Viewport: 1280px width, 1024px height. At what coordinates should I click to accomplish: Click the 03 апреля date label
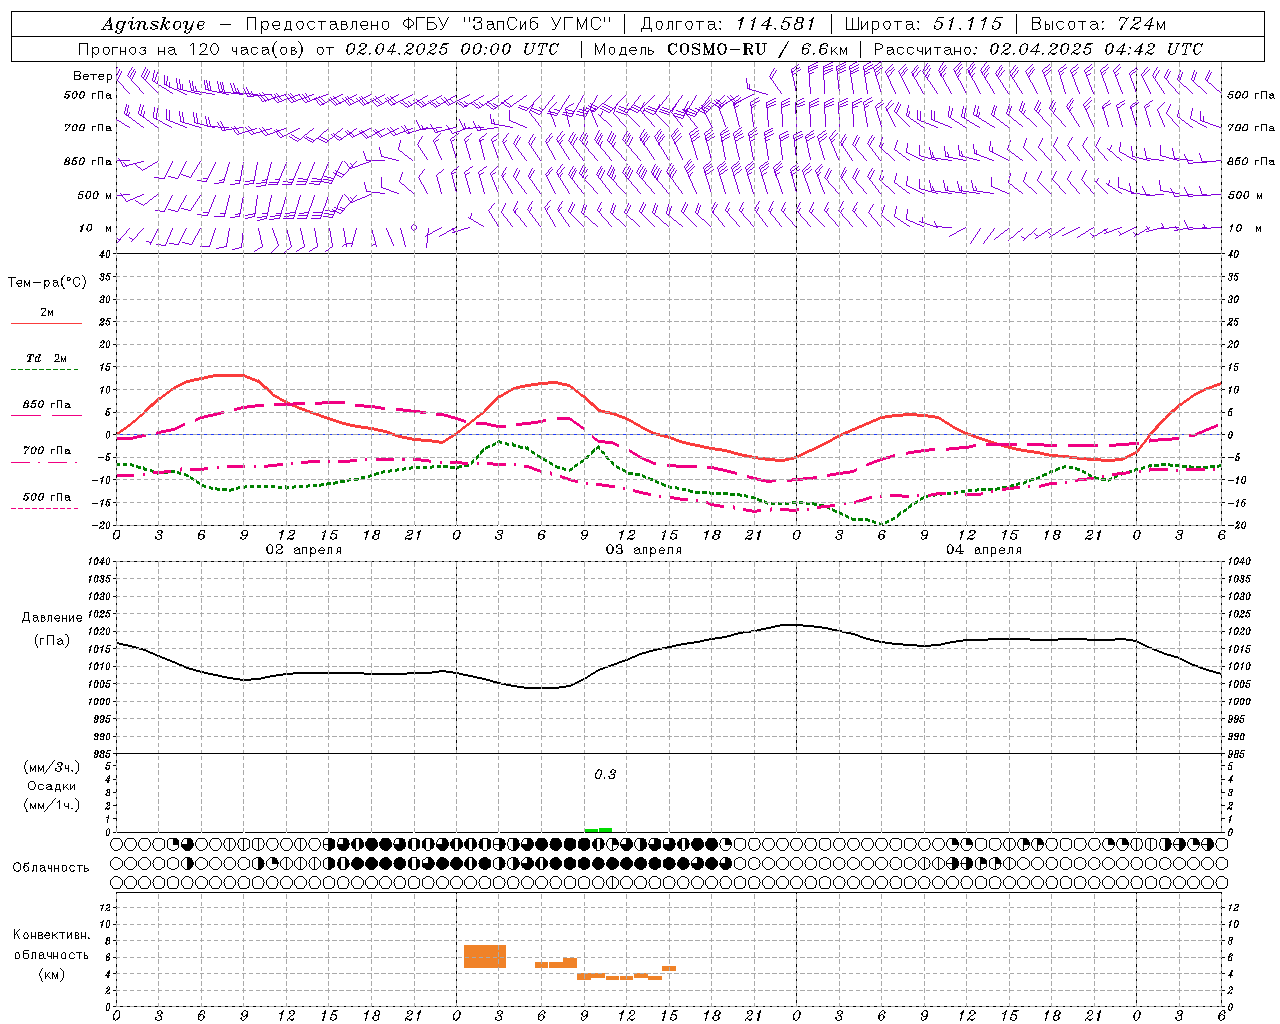(643, 549)
